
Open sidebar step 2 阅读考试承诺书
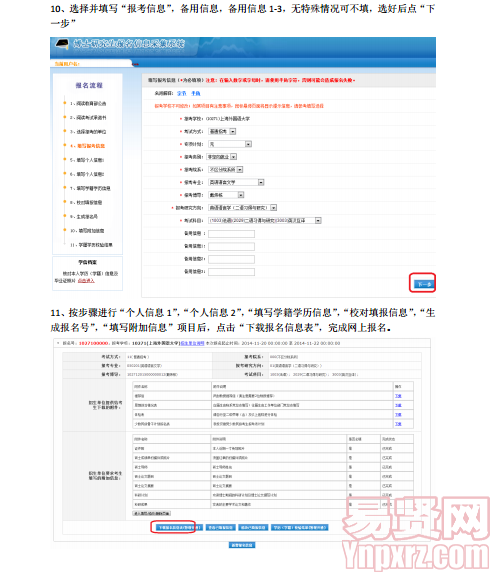(x=88, y=118)
